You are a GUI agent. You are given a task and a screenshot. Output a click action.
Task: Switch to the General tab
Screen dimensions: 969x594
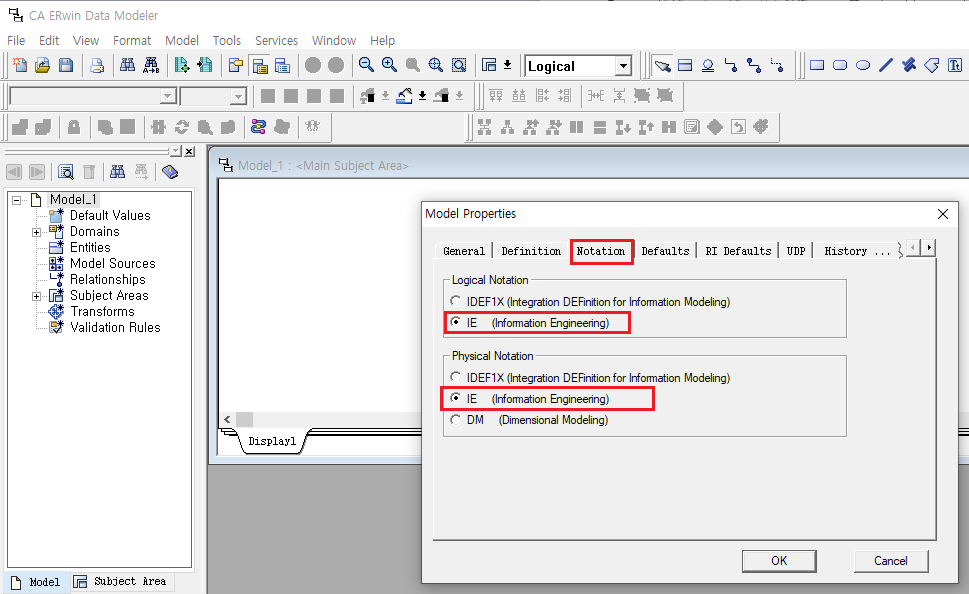pyautogui.click(x=464, y=251)
